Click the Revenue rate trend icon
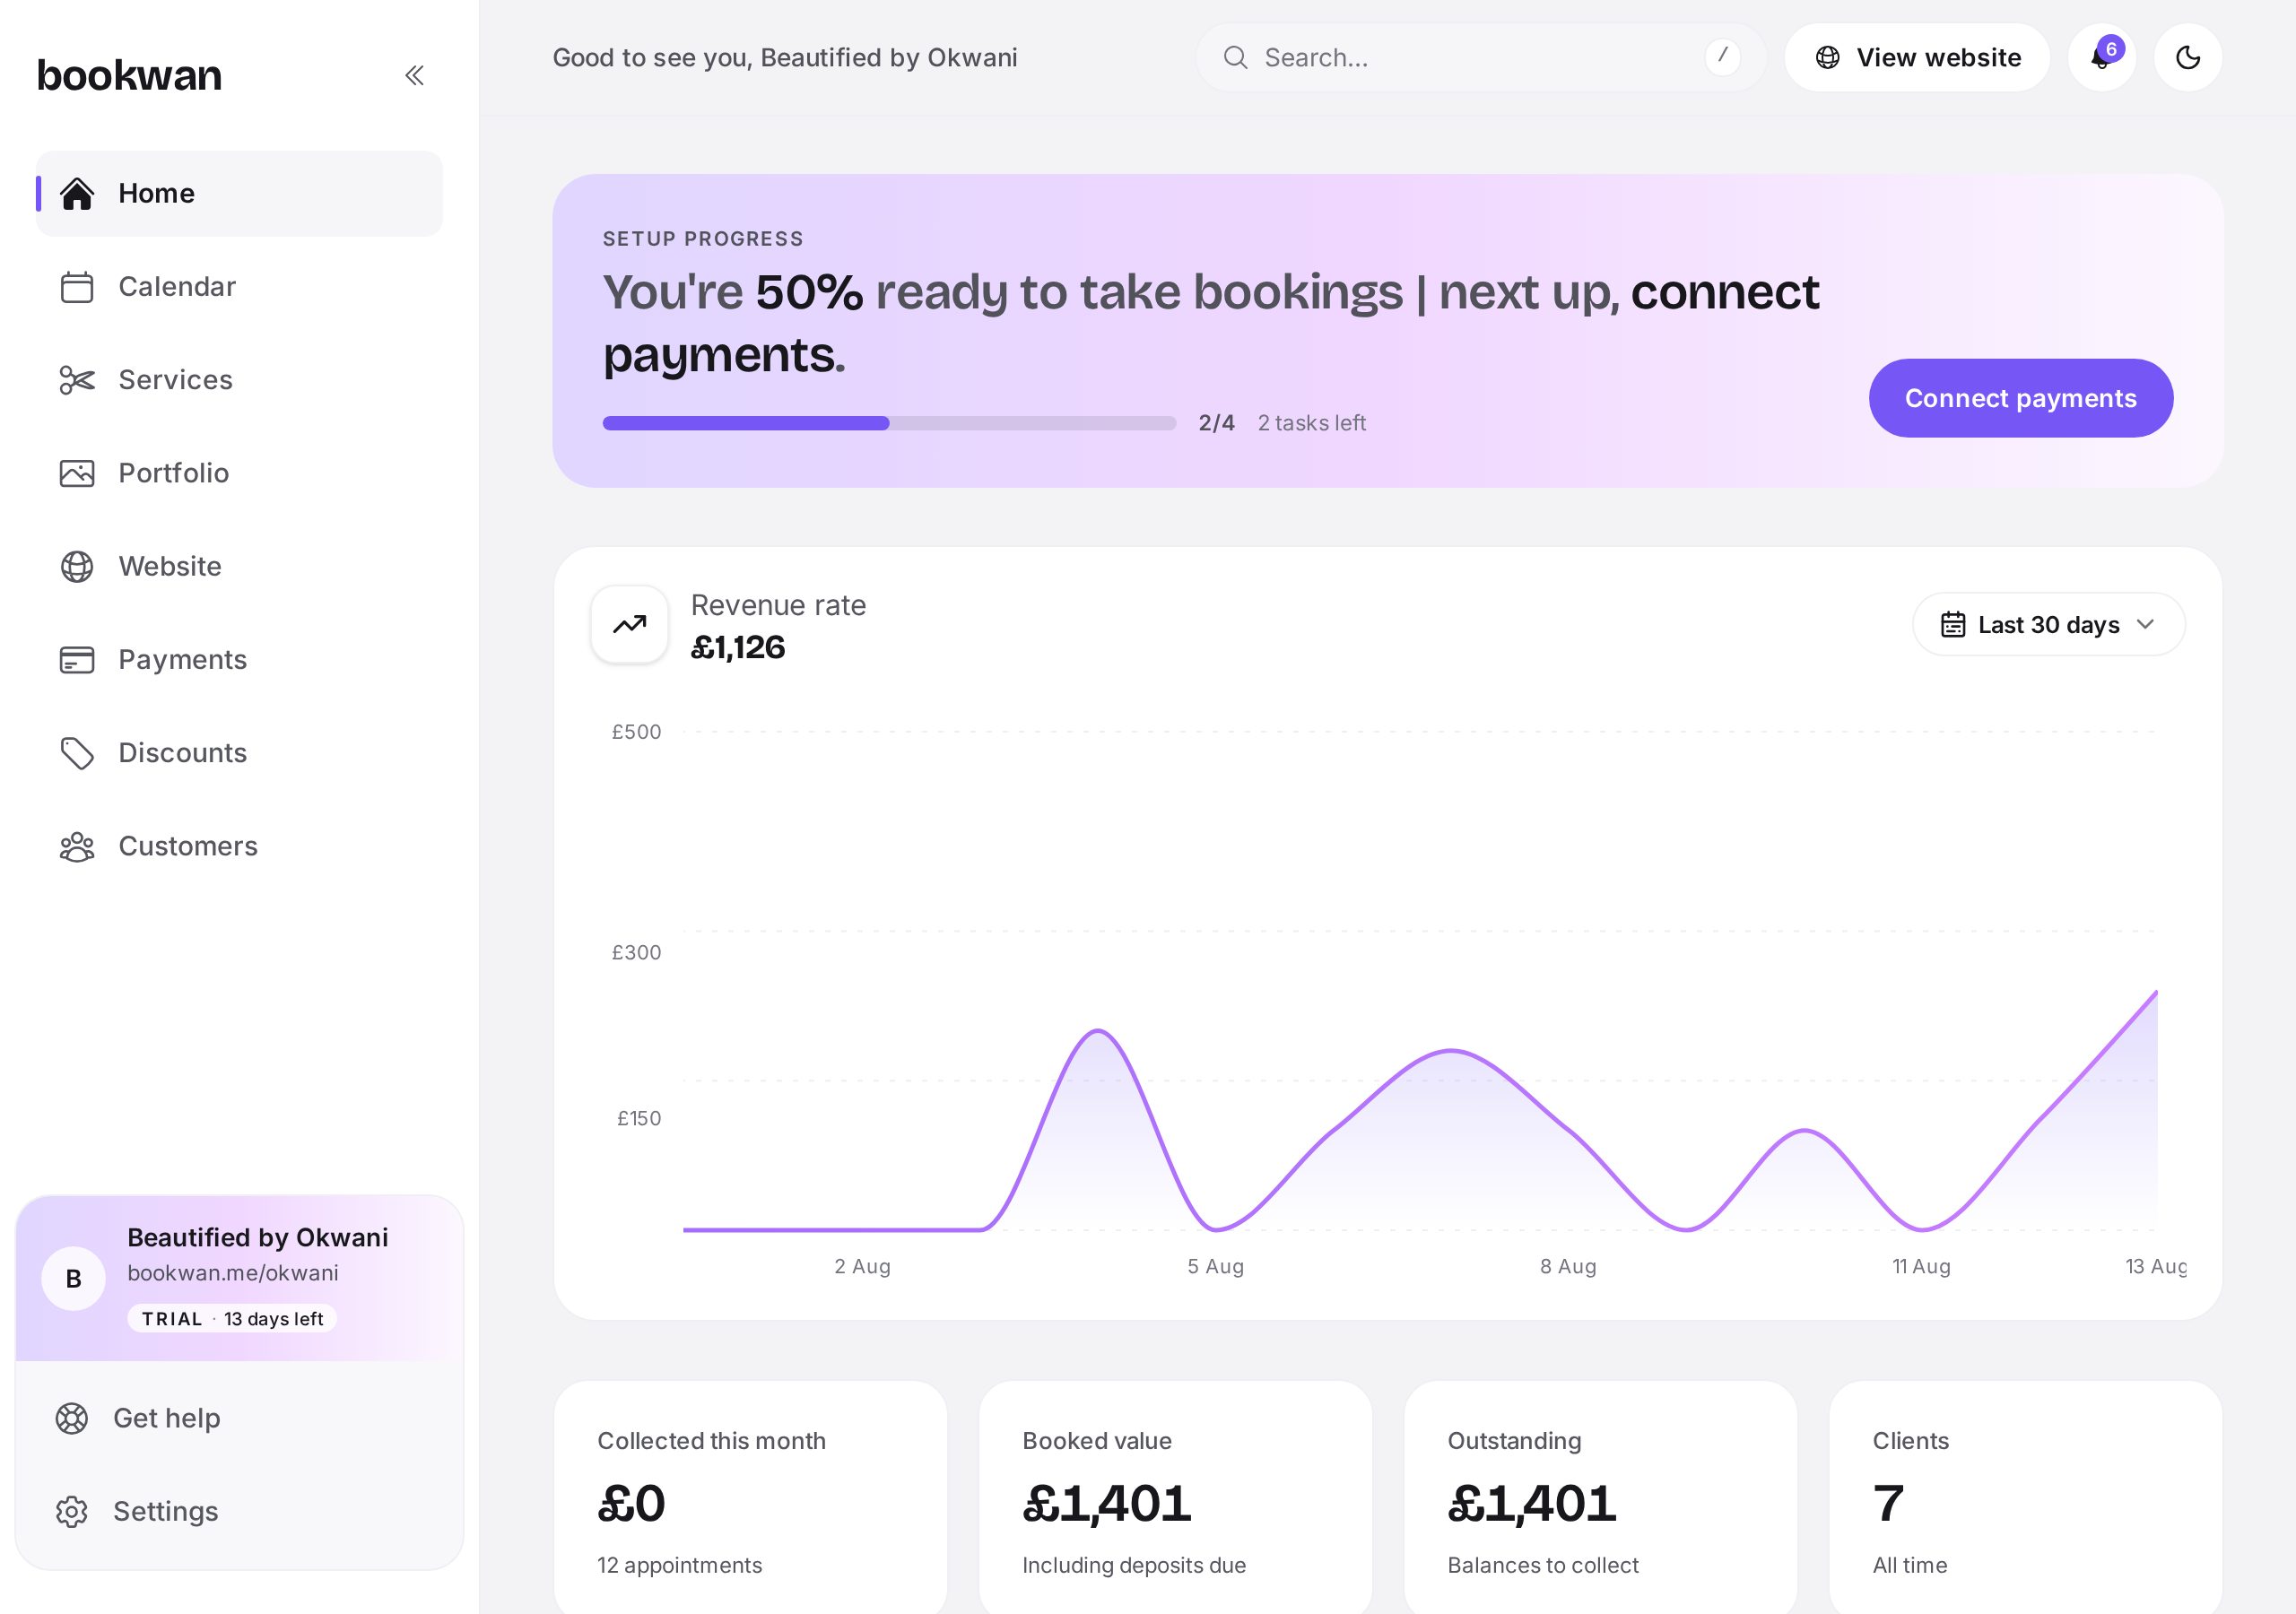The height and width of the screenshot is (1614, 2296). (629, 624)
